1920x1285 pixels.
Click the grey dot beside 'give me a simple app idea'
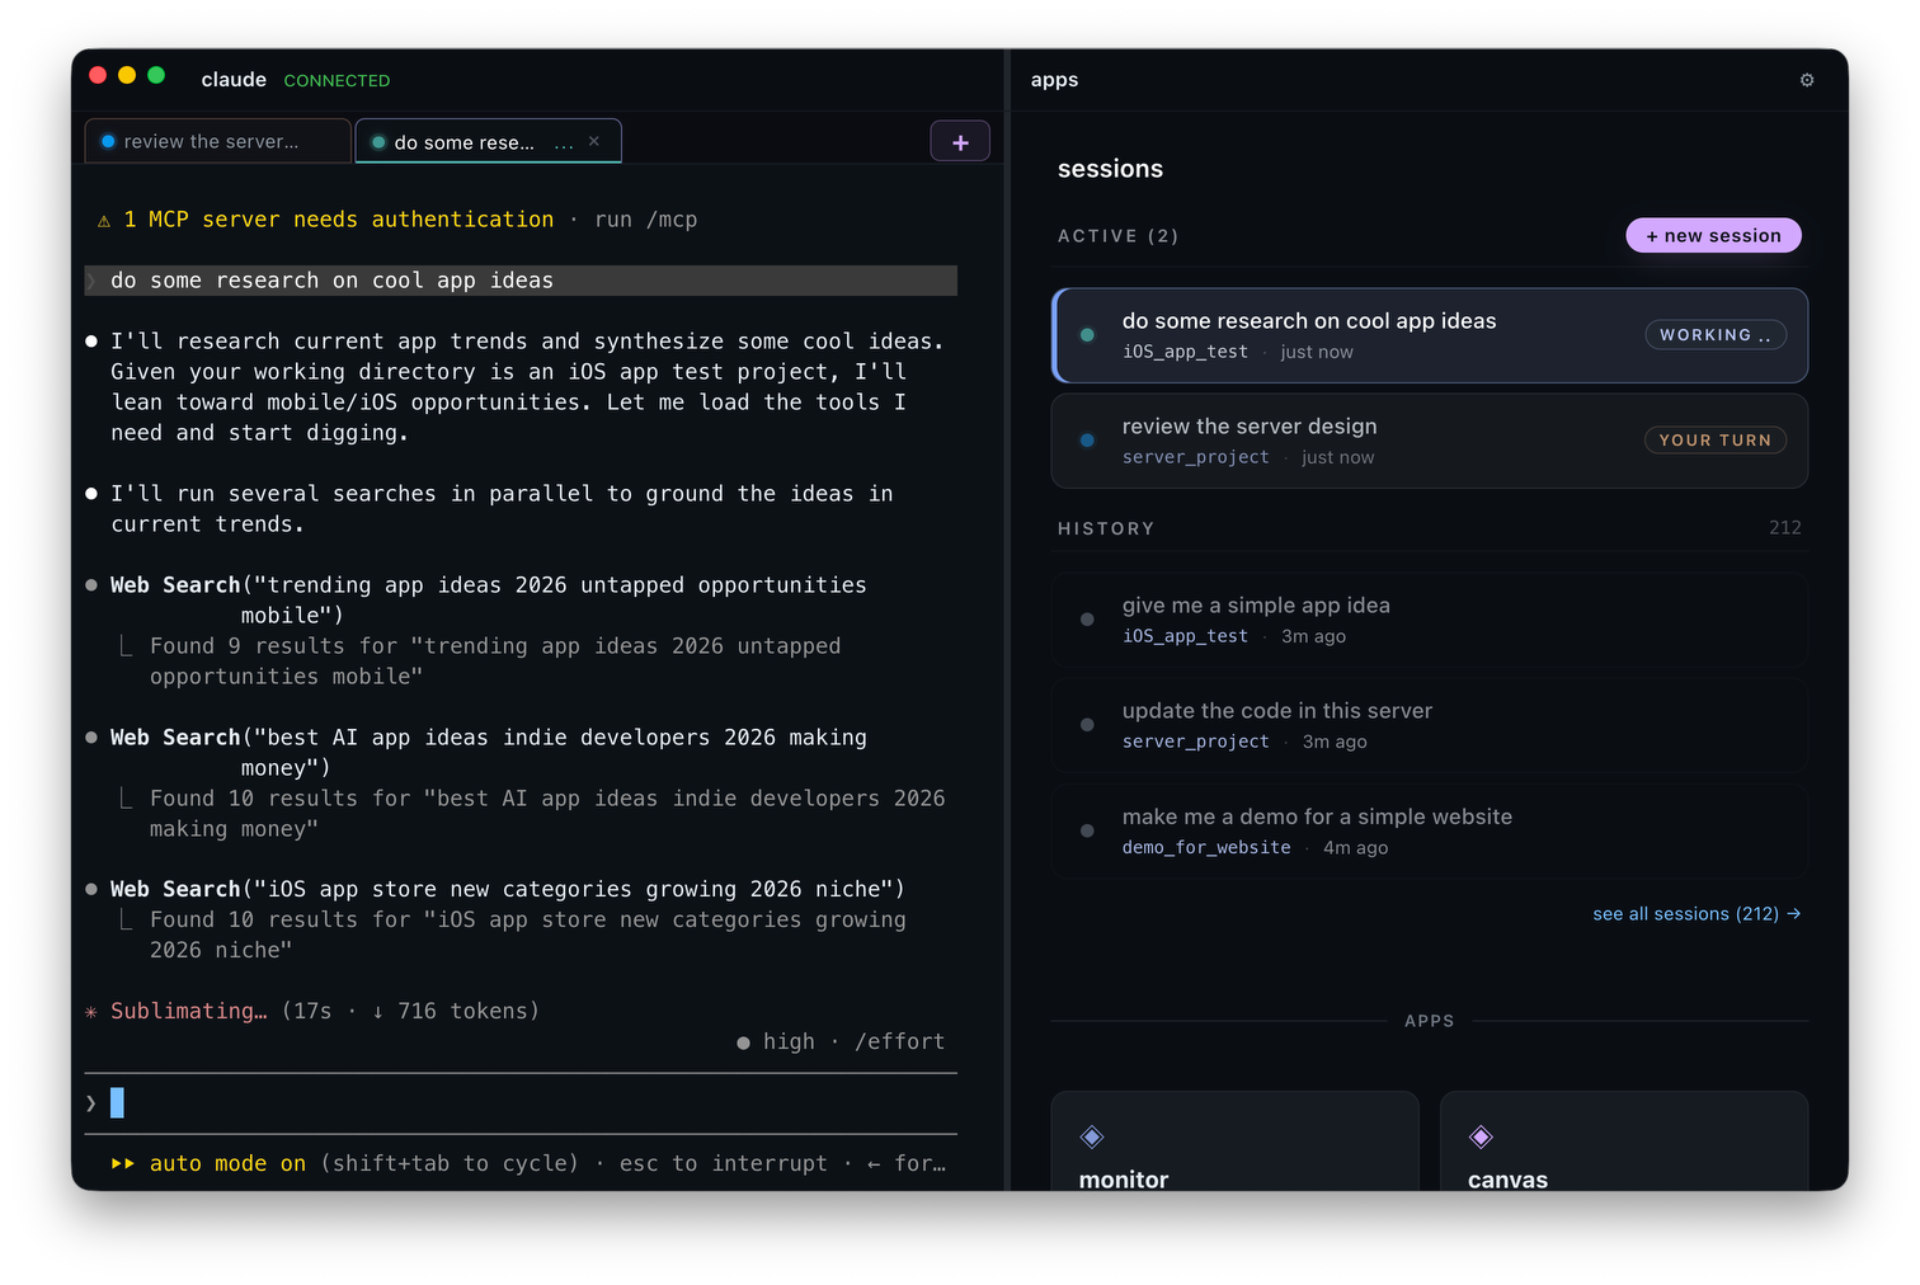point(1087,619)
